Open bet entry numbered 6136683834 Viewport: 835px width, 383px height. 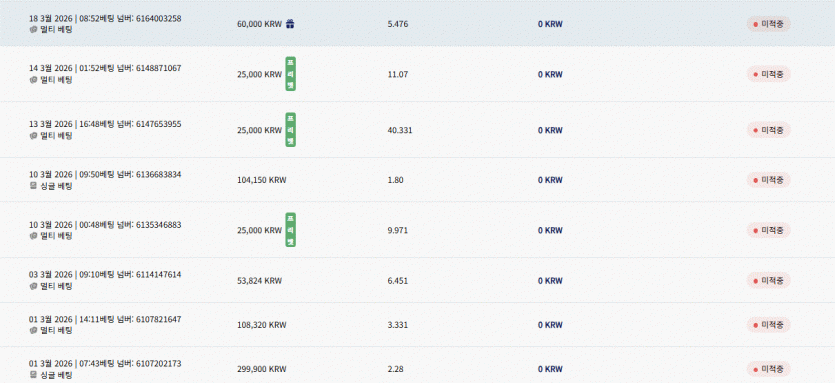tap(418, 180)
